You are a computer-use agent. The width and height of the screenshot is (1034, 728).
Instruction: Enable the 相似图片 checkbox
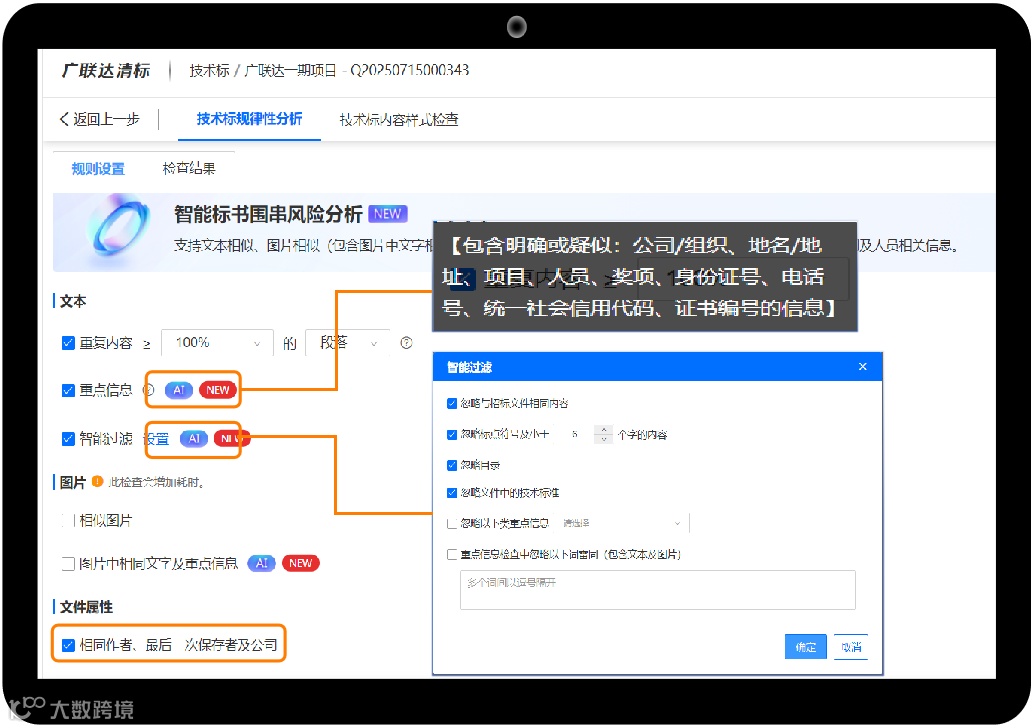point(68,520)
